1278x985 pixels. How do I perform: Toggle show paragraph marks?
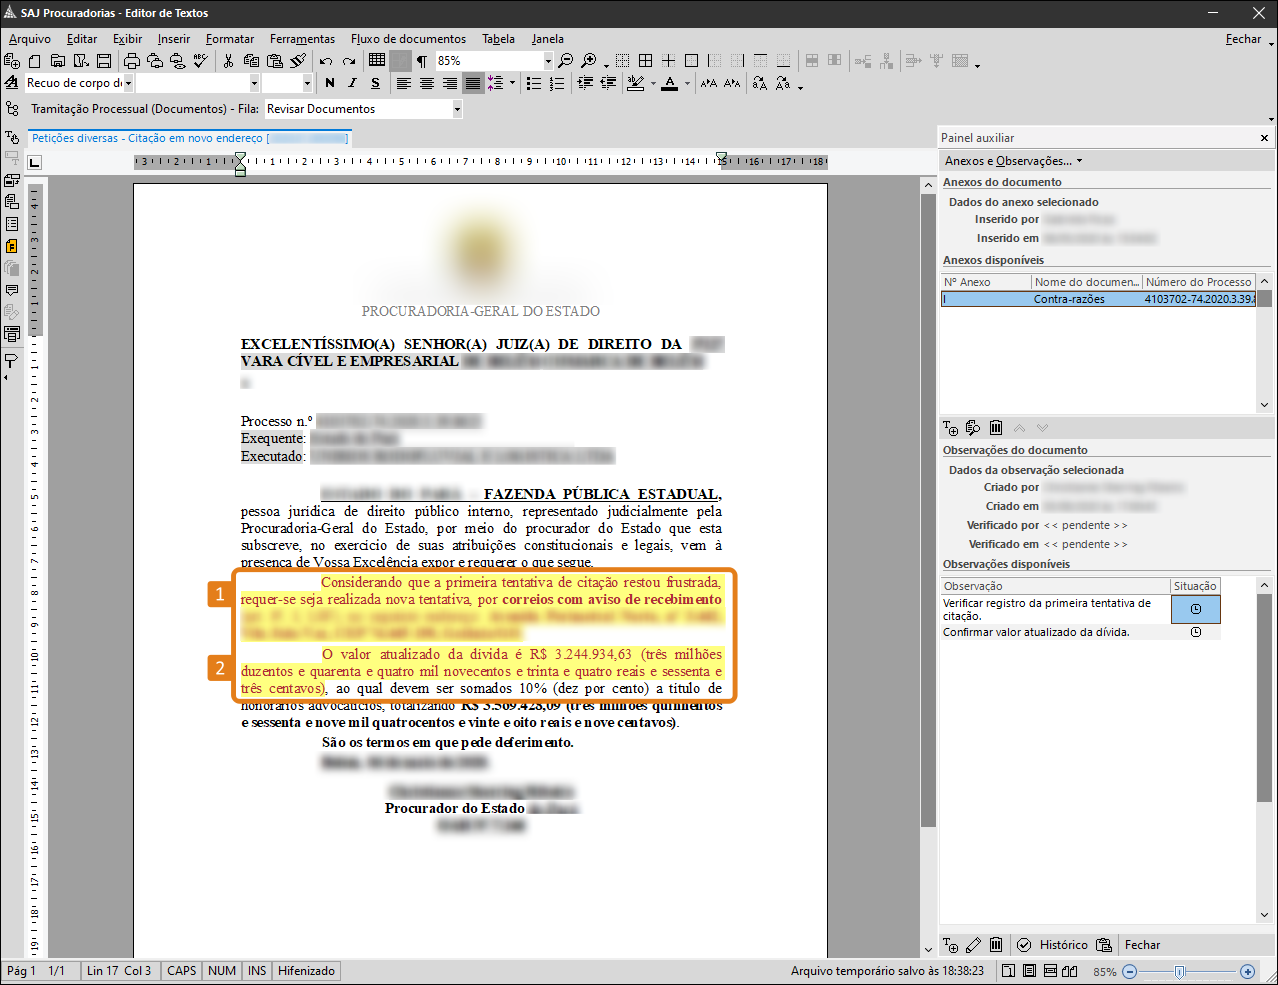coord(422,61)
